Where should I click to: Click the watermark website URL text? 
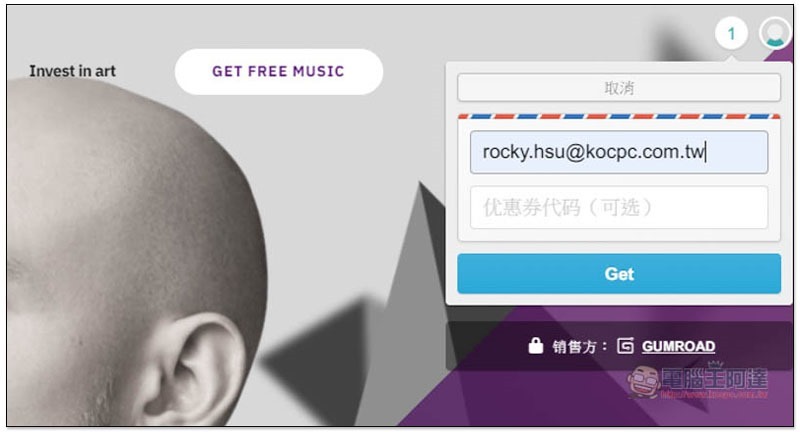click(x=714, y=394)
